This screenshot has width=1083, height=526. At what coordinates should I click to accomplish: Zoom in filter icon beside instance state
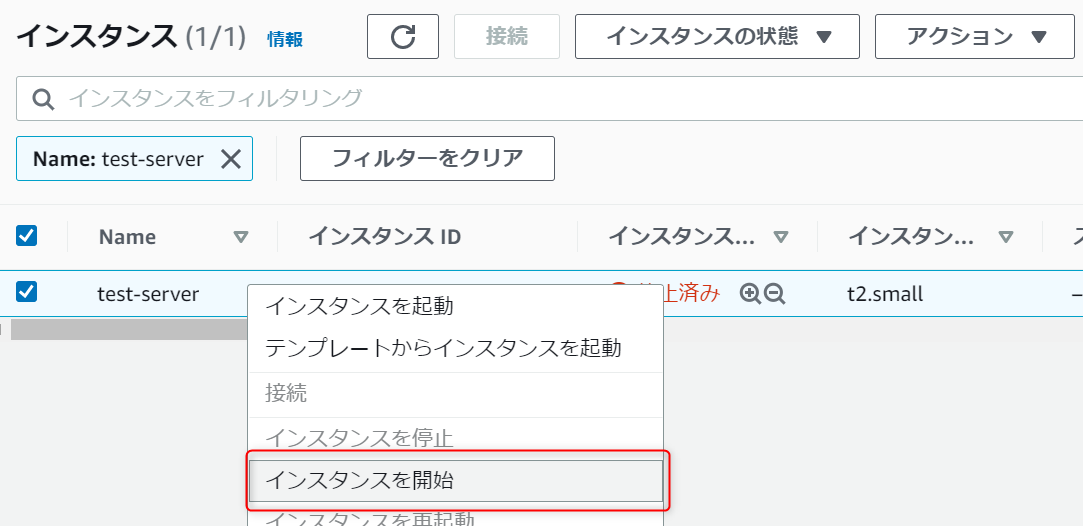coord(749,294)
